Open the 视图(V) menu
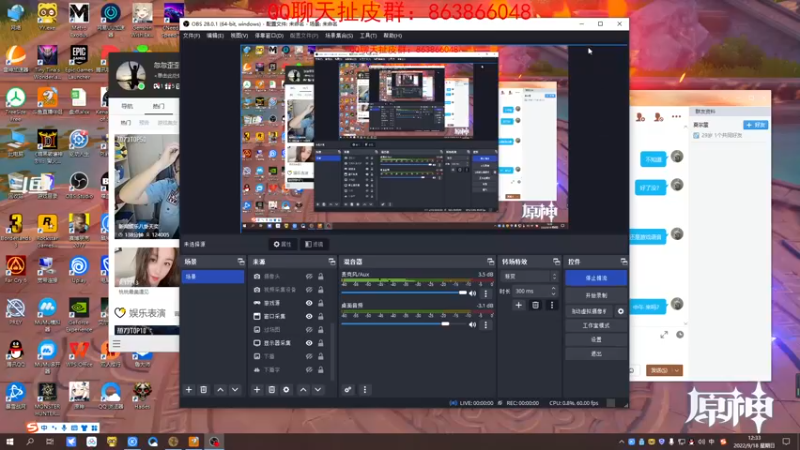Screen dimensions: 800x450 pyautogui.click(x=239, y=36)
